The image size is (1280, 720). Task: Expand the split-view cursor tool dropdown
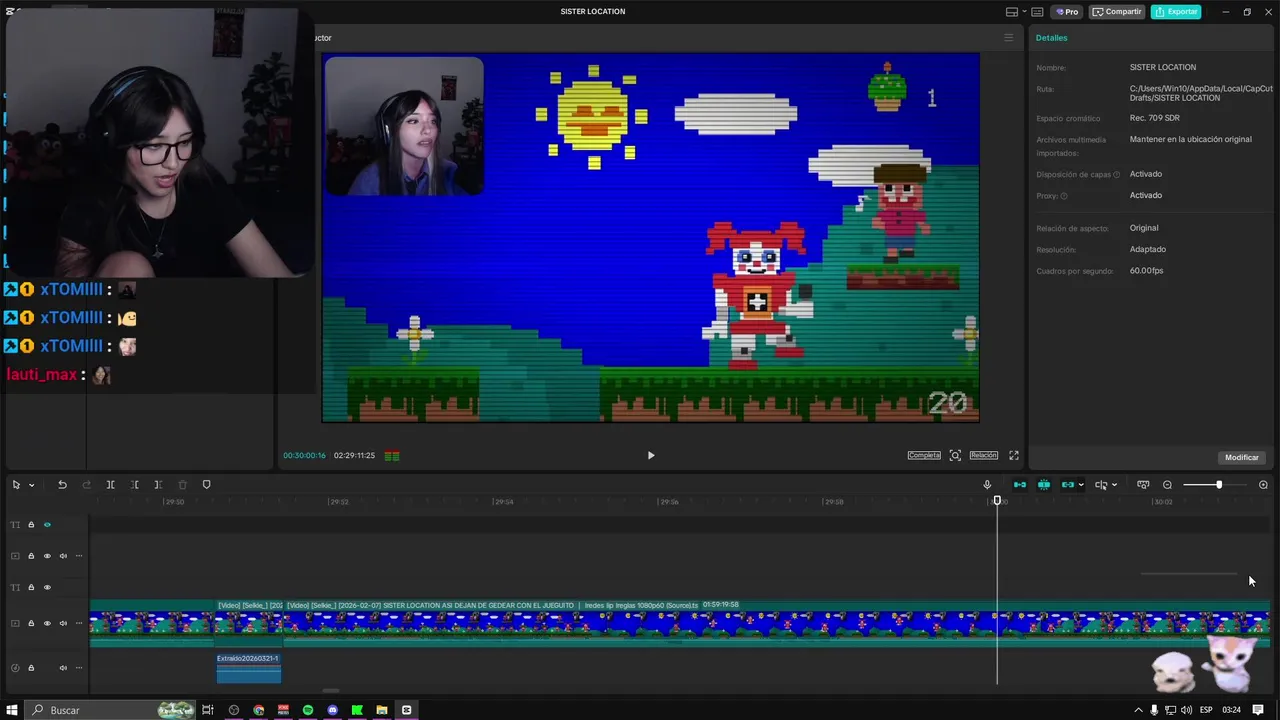pos(1114,485)
